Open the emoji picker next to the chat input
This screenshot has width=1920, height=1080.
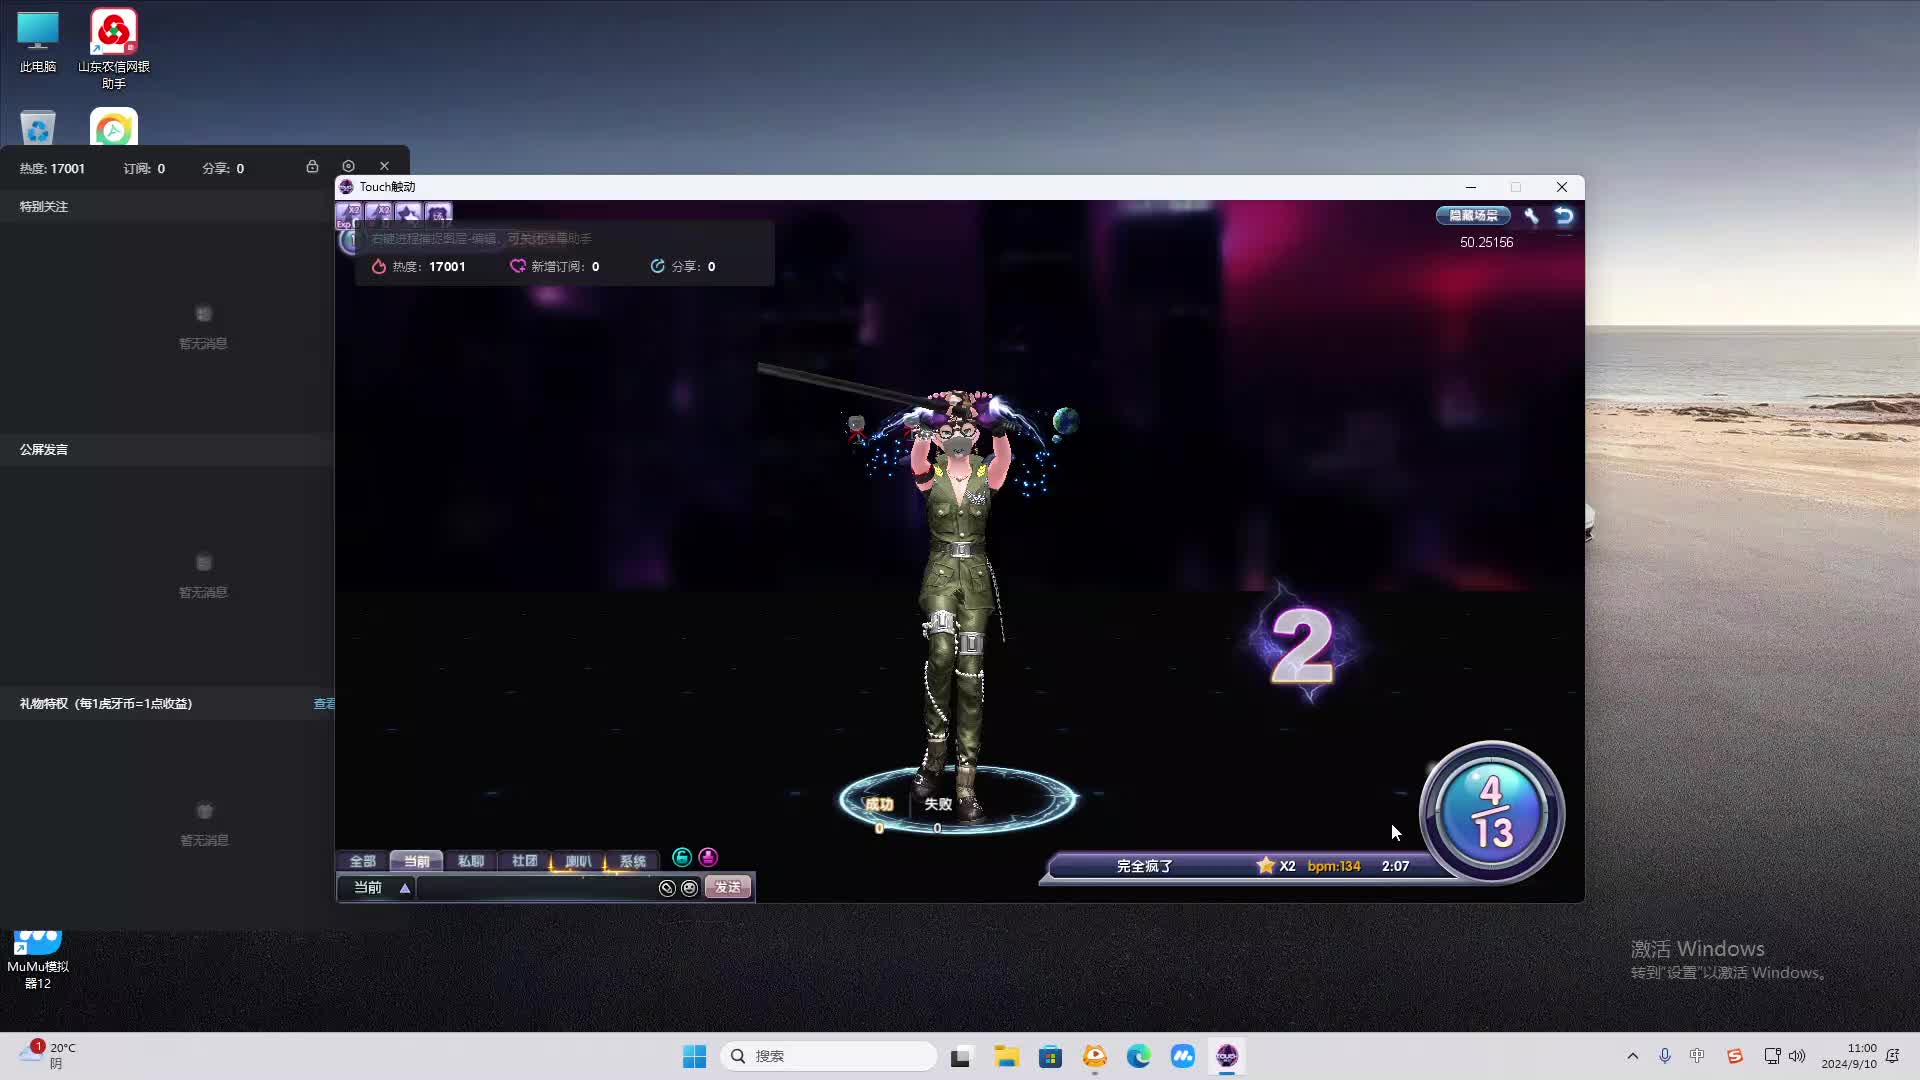pos(690,888)
